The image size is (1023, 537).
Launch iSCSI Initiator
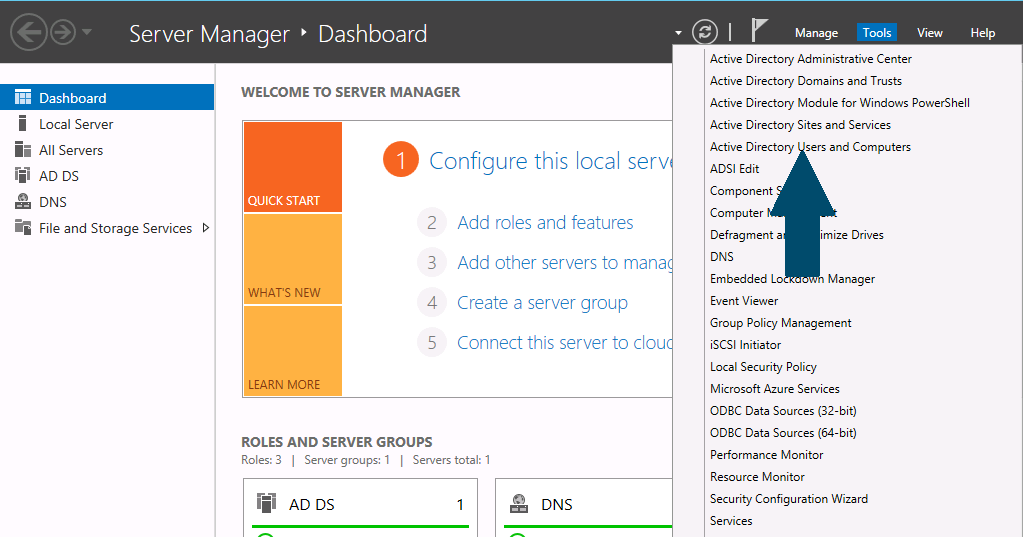pyautogui.click(x=745, y=345)
